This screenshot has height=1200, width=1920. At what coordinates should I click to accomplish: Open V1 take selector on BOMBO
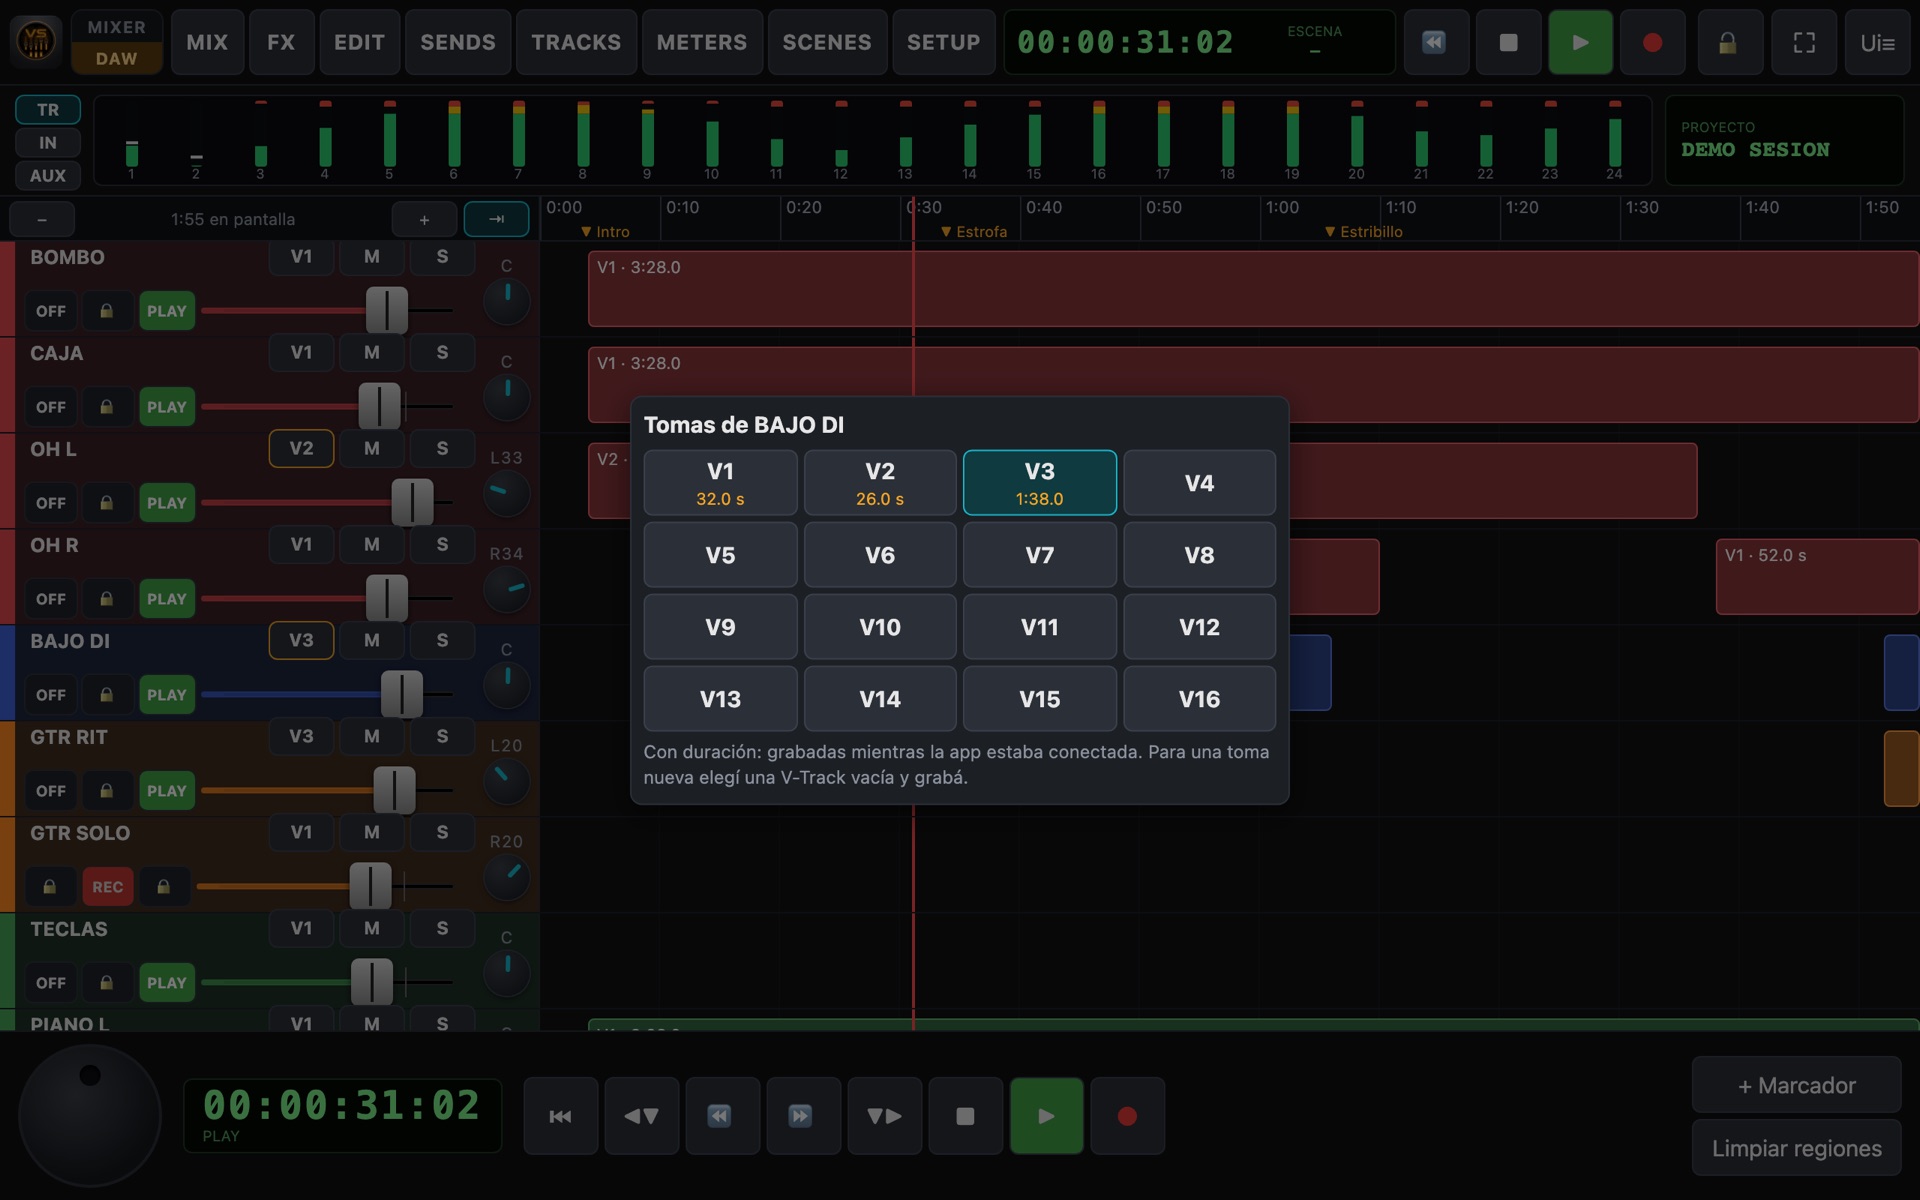(301, 257)
